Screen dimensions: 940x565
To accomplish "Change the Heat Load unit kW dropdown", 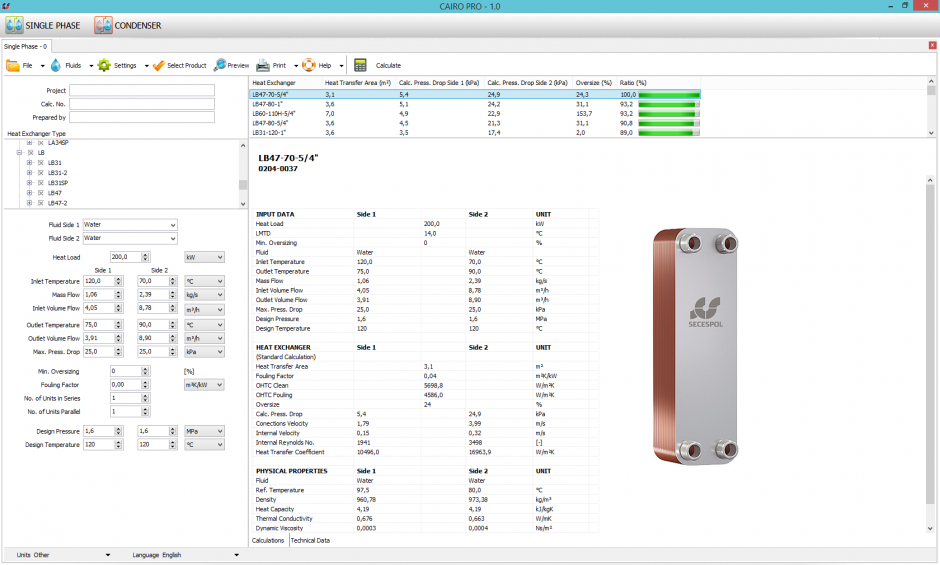I will [x=204, y=257].
